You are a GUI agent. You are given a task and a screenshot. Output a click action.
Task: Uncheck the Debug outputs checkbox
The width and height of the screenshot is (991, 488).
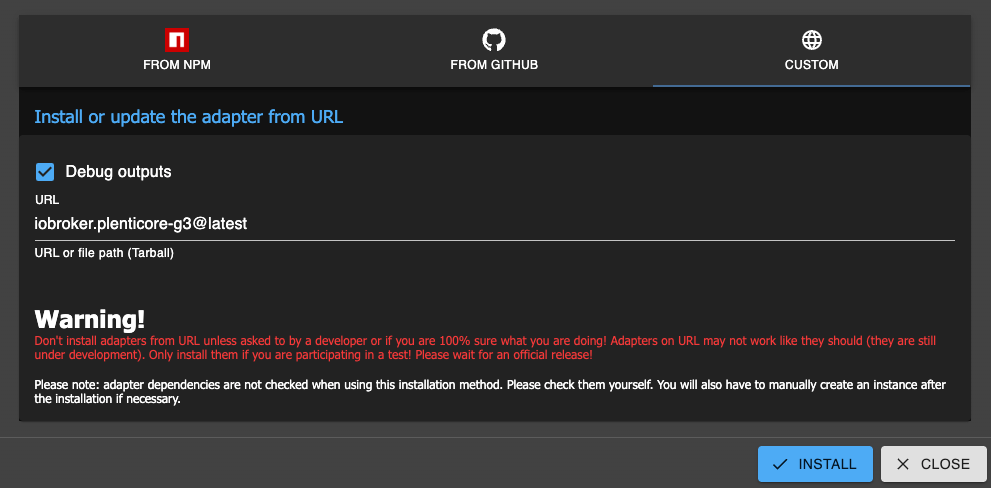click(45, 172)
